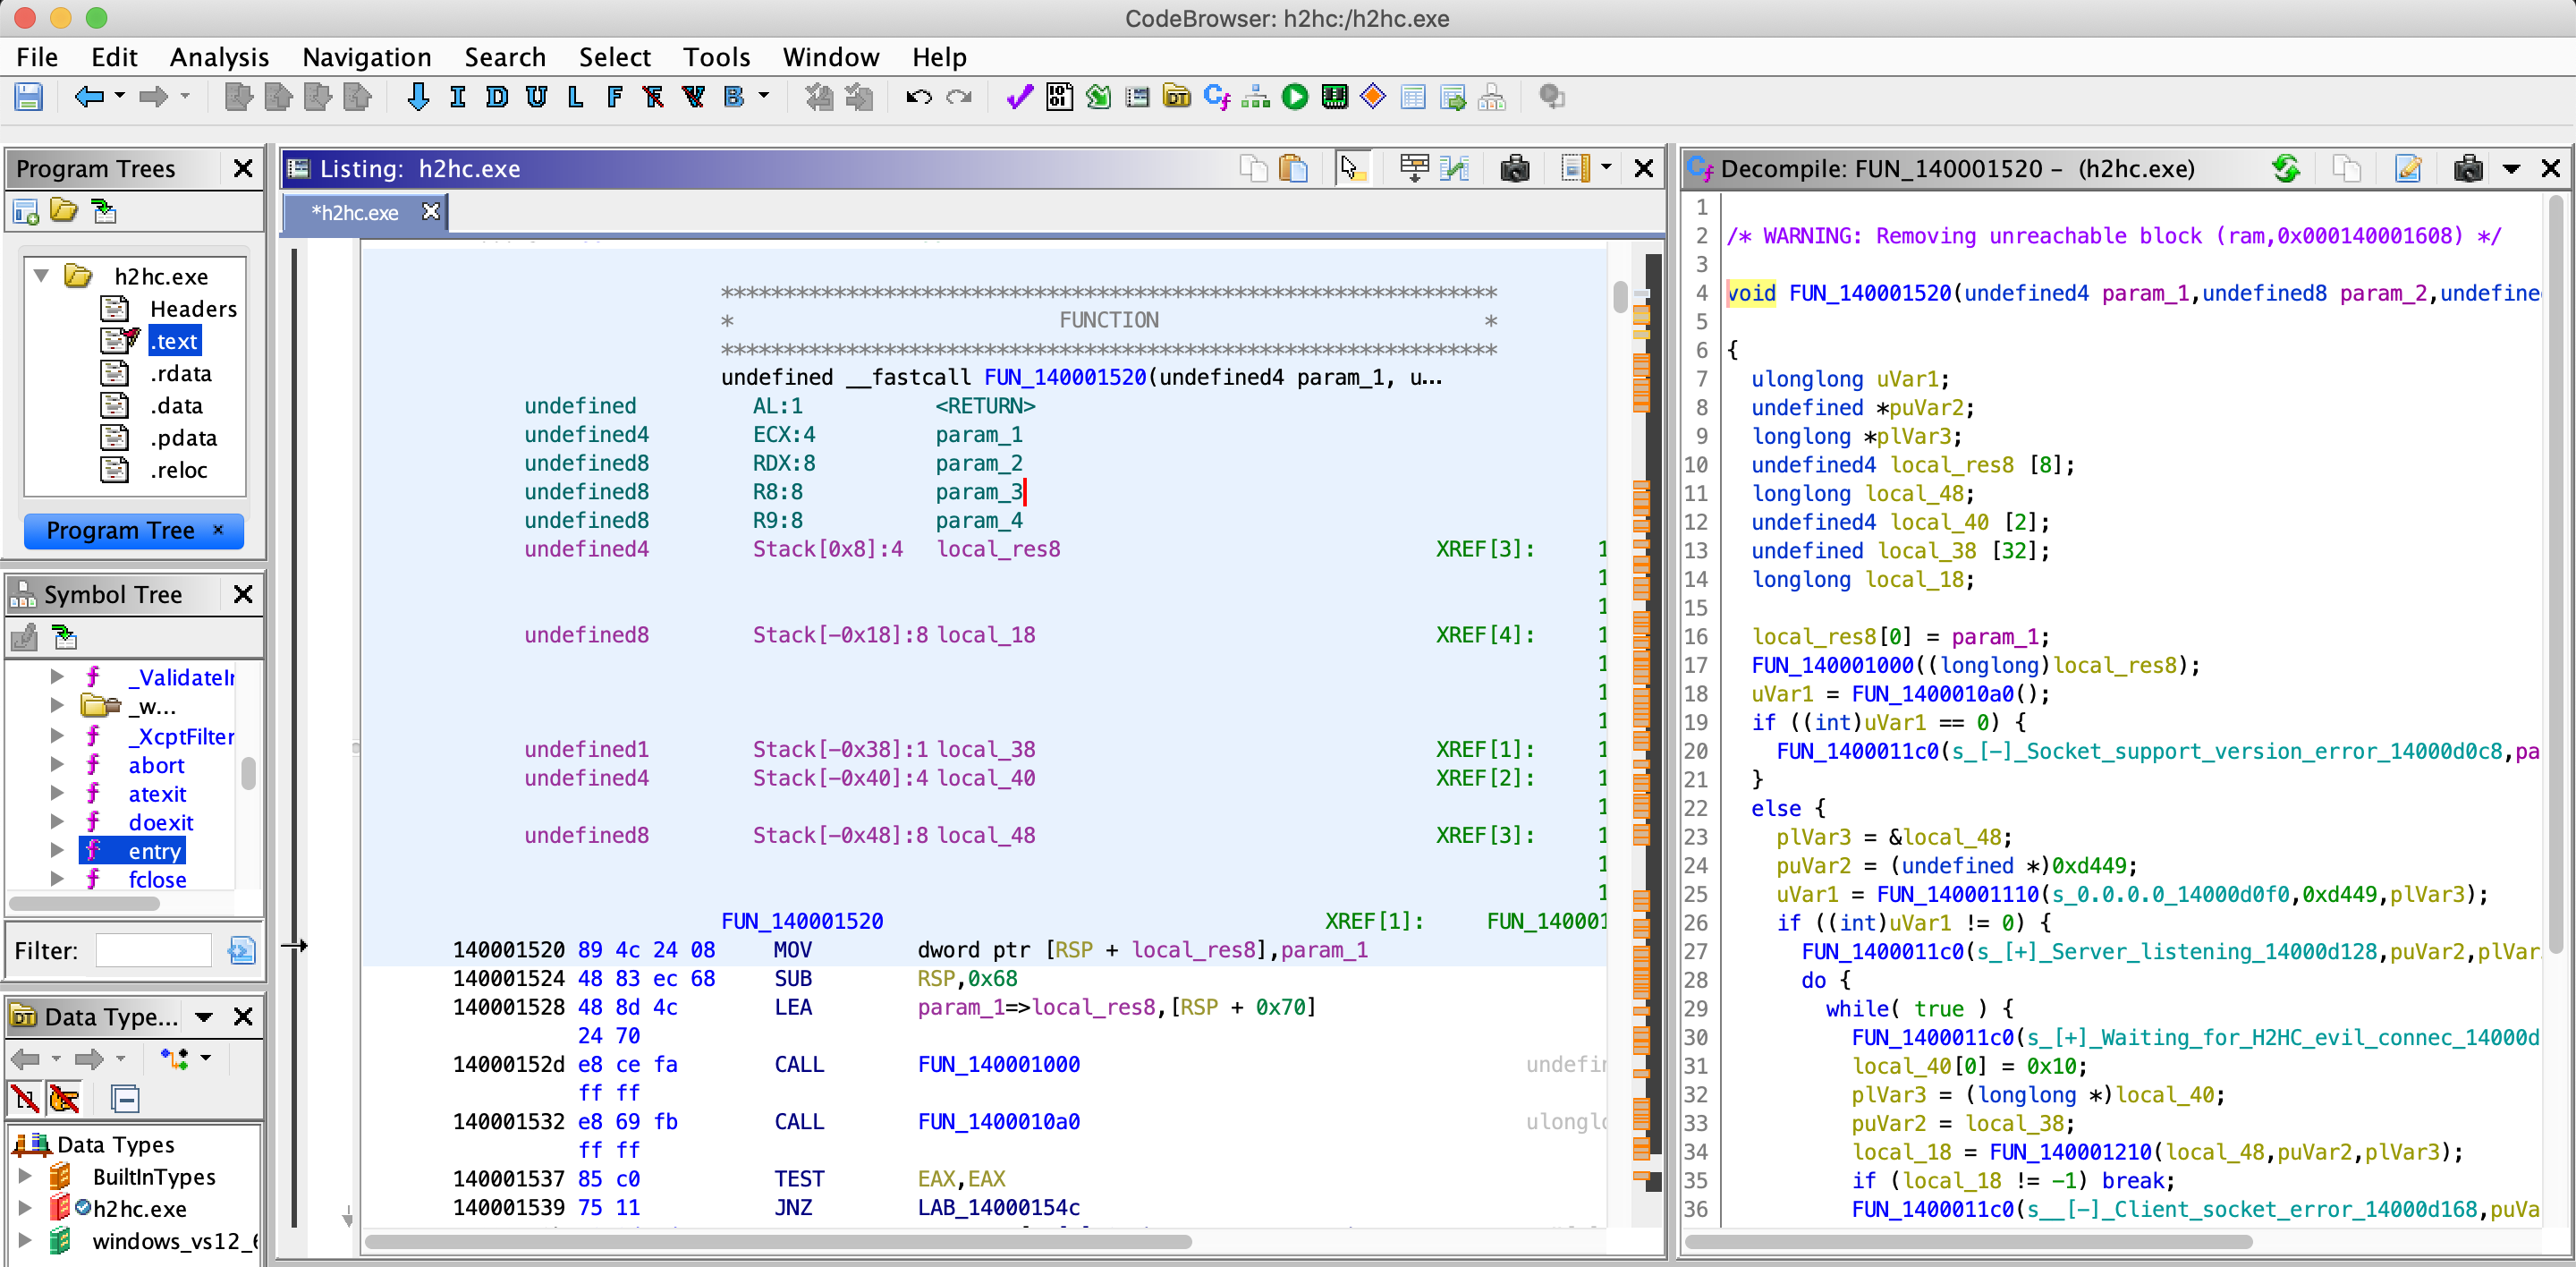Click the next Bookmark 'B' navigation icon

[734, 97]
